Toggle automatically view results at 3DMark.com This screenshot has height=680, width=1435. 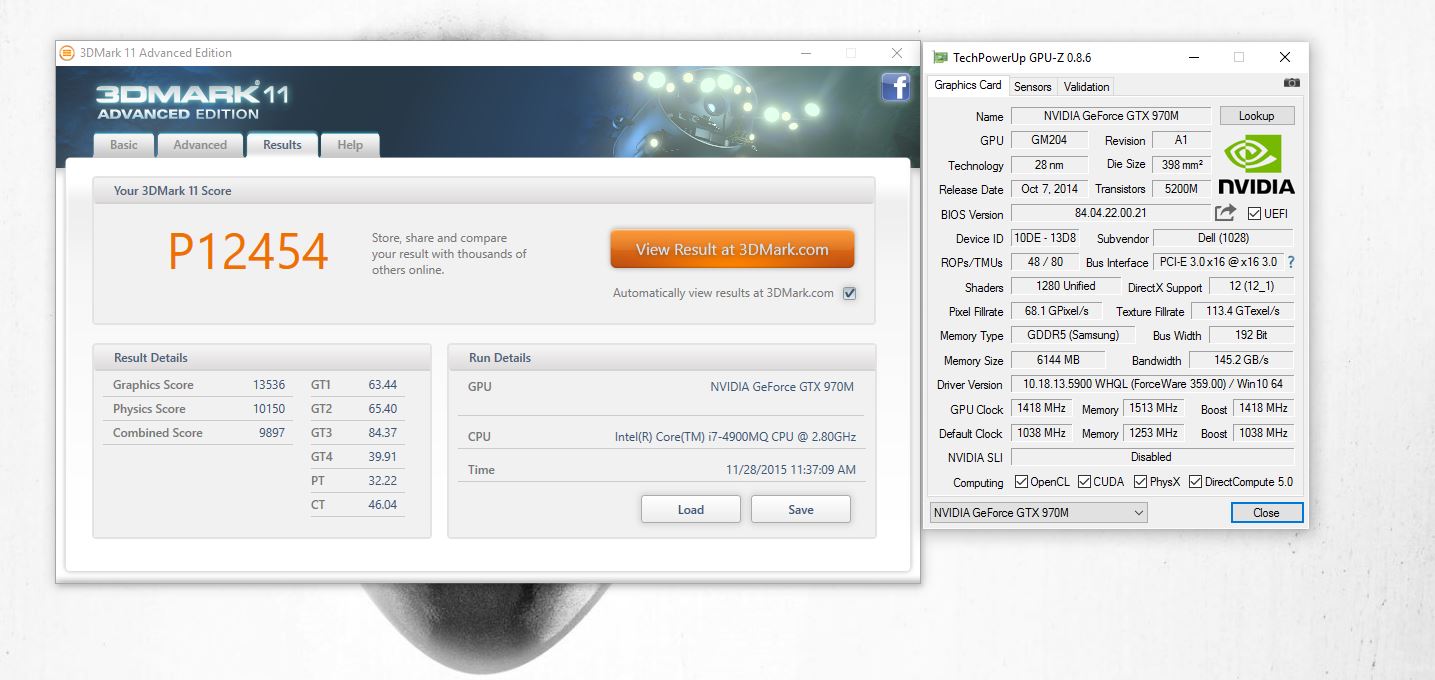coord(850,293)
